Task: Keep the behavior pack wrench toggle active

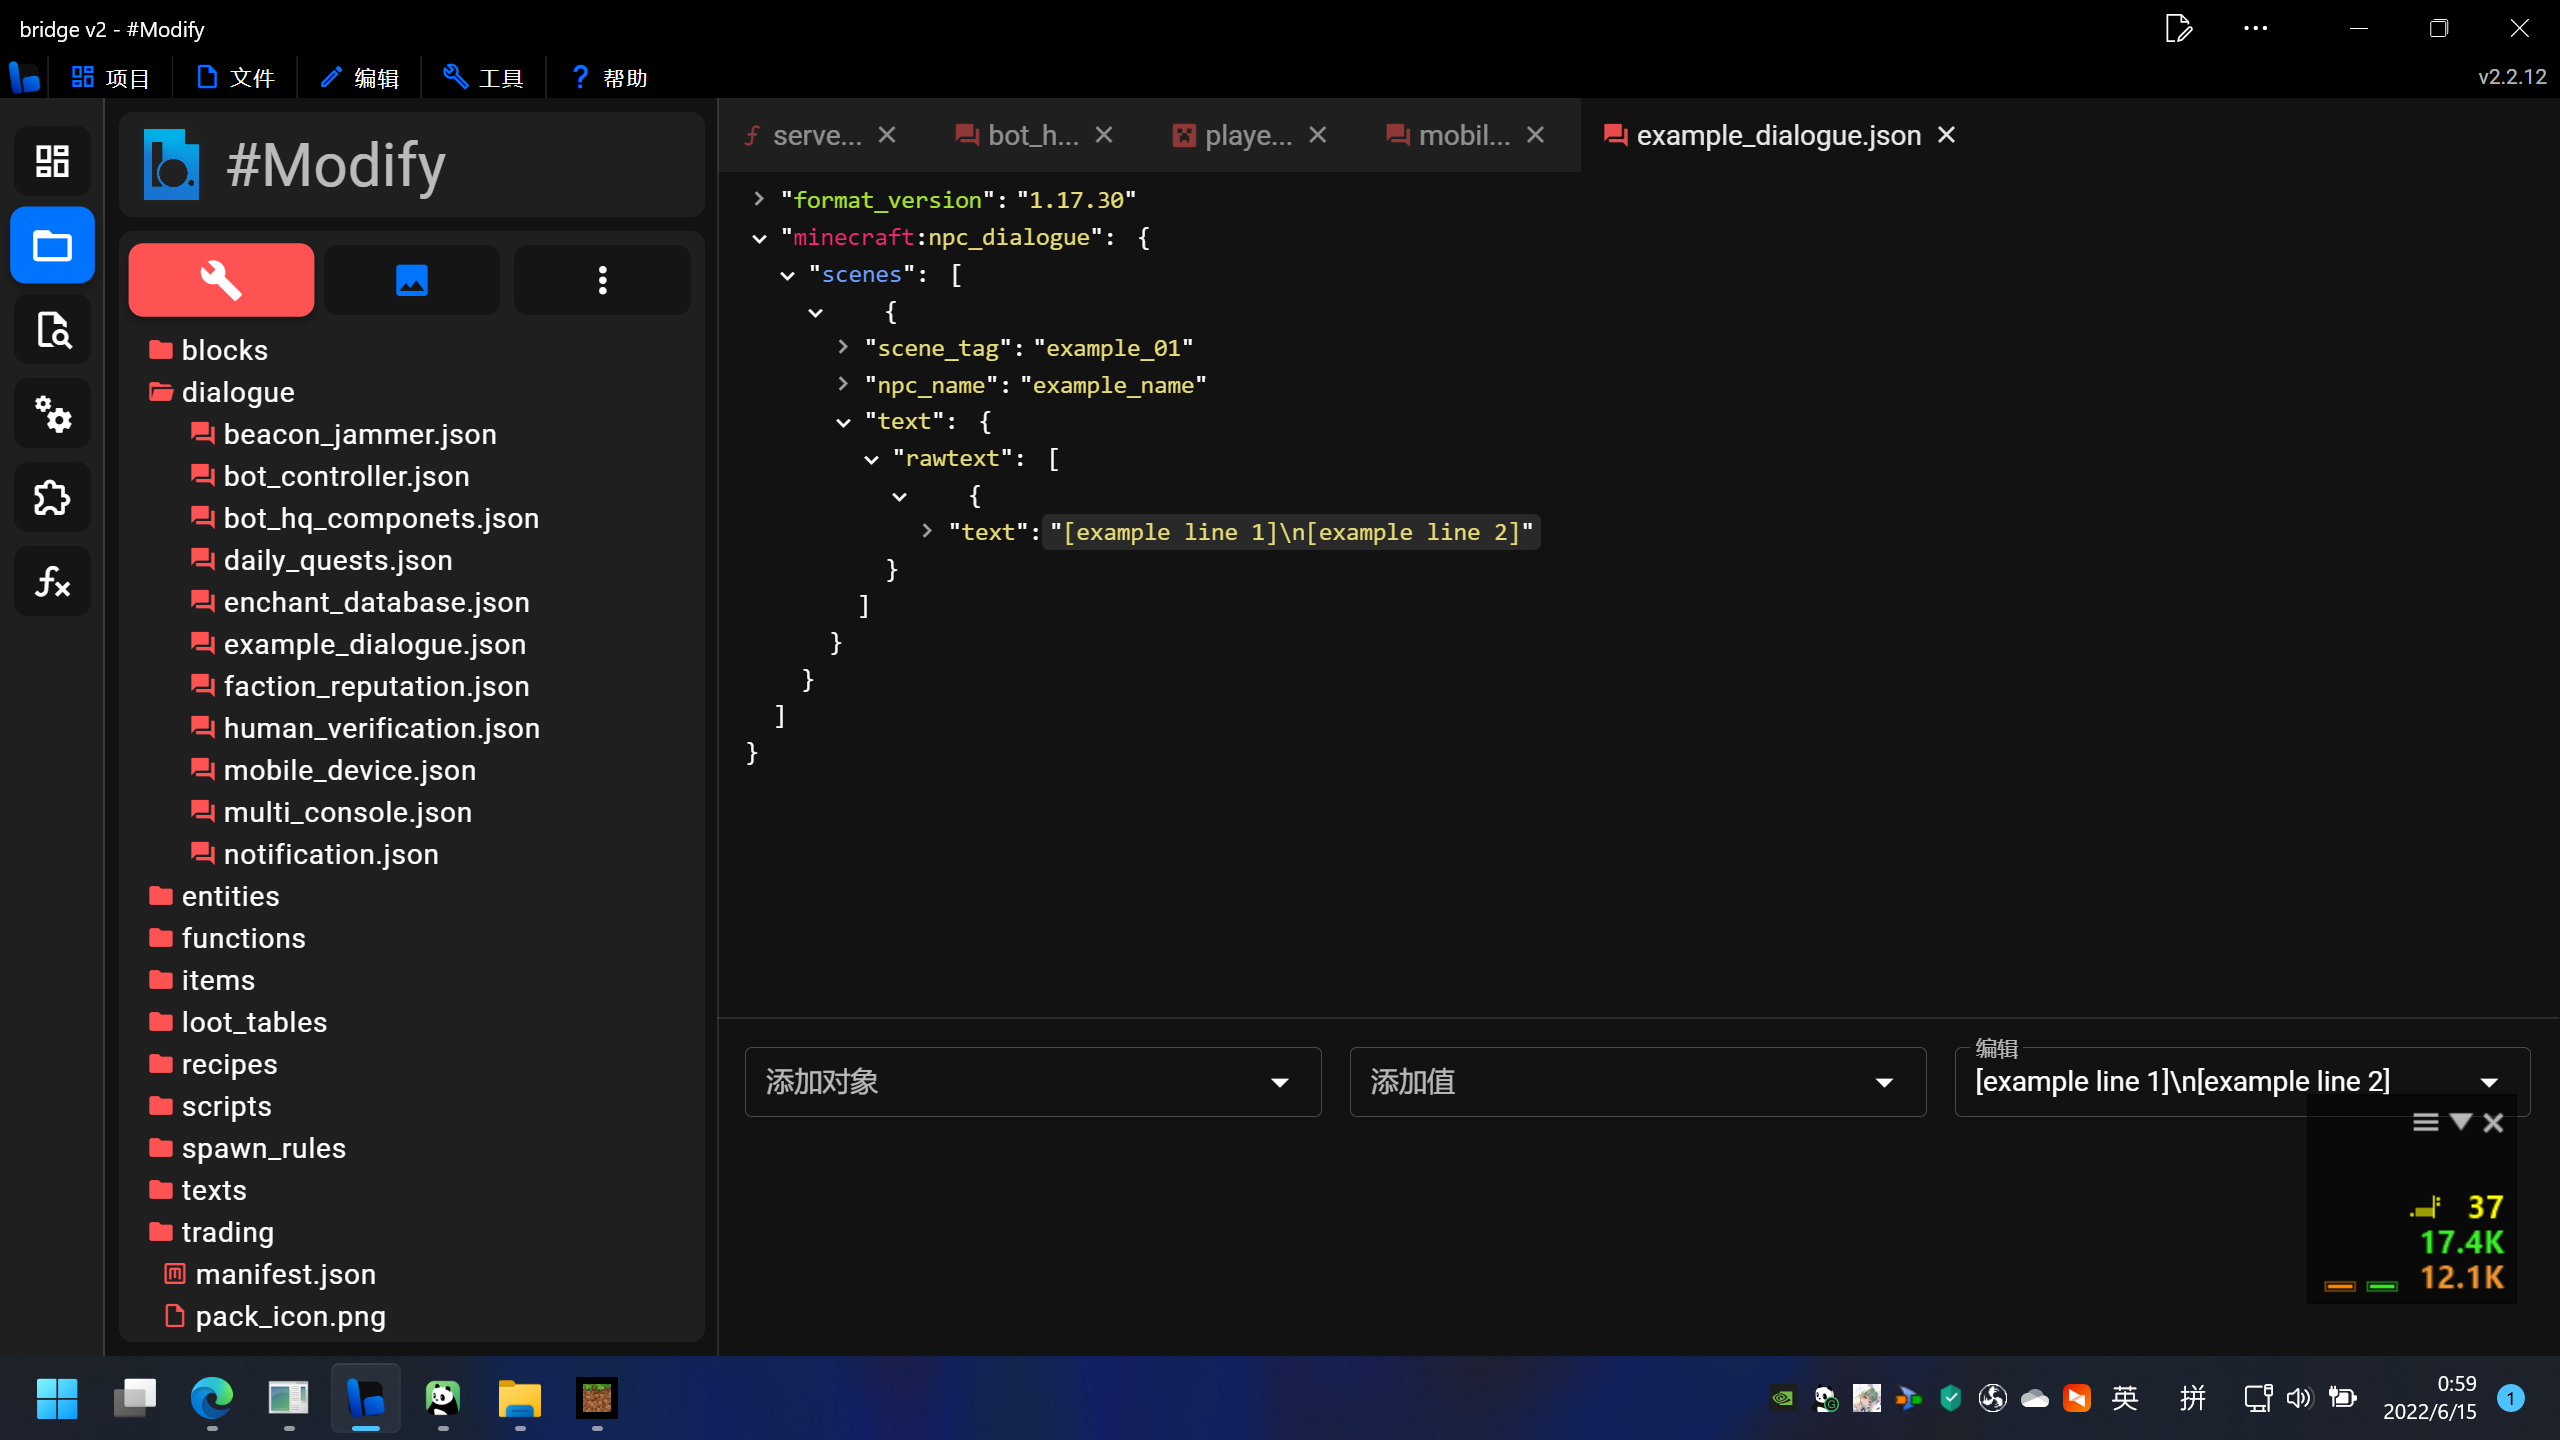Action: [220, 280]
